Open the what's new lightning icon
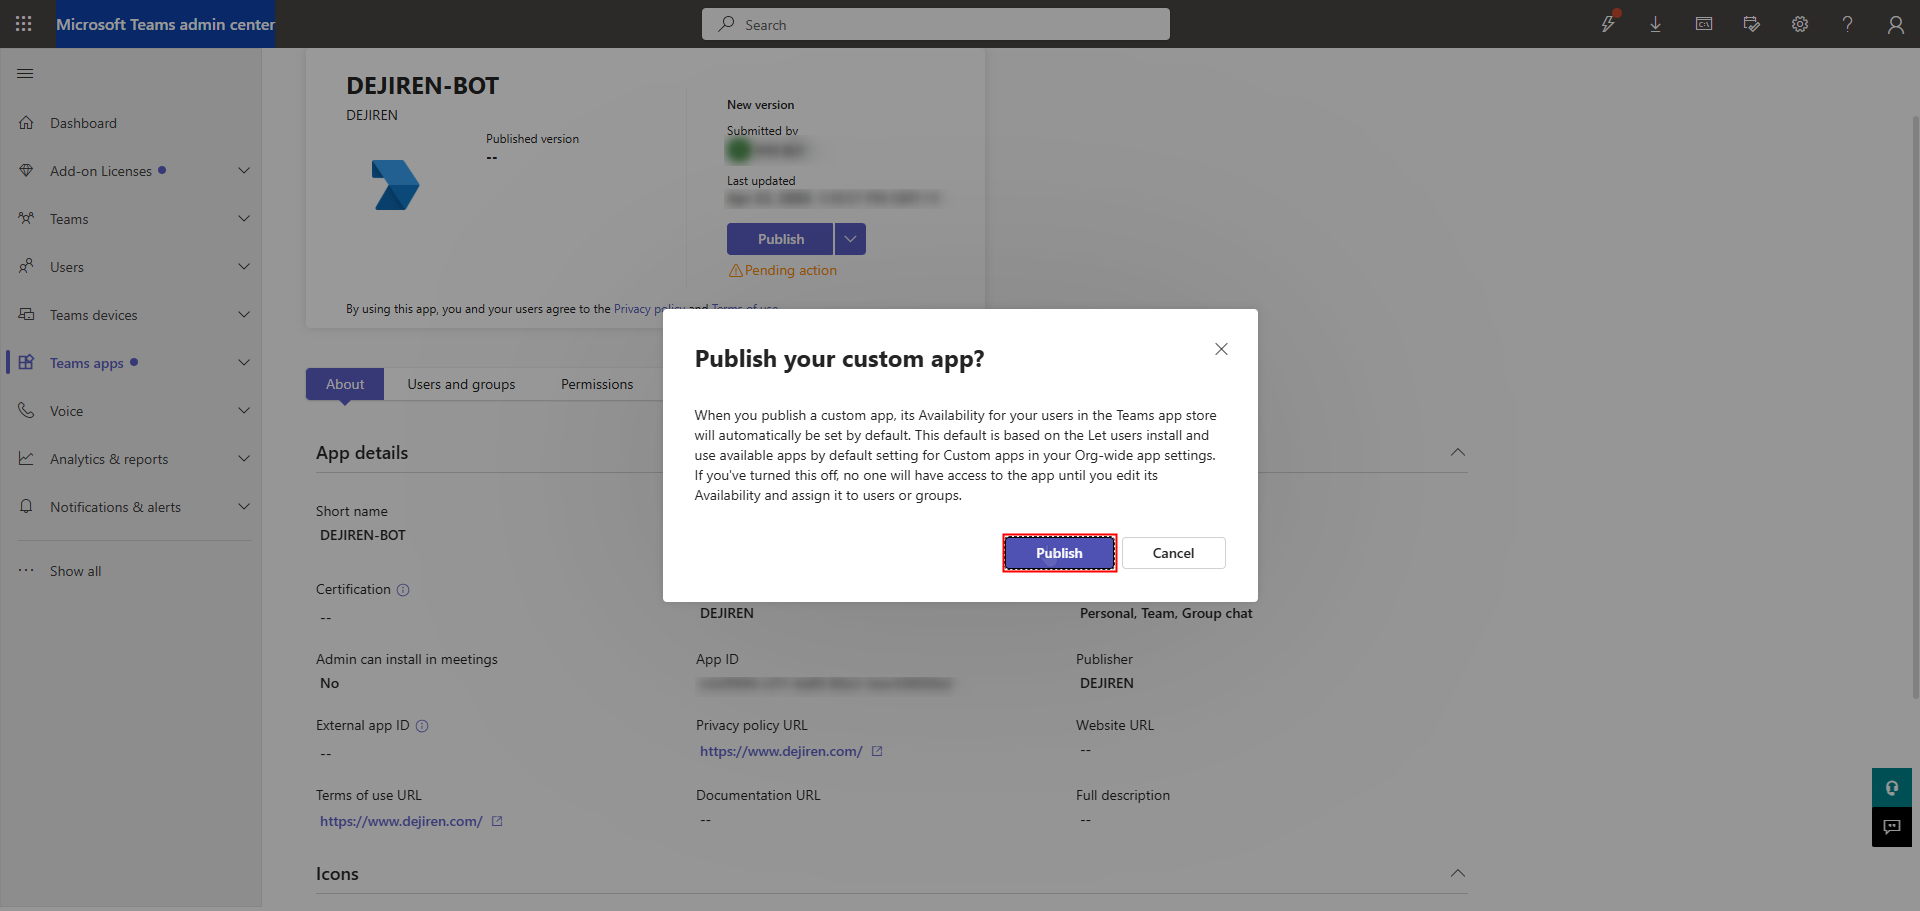The image size is (1920, 911). tap(1608, 23)
